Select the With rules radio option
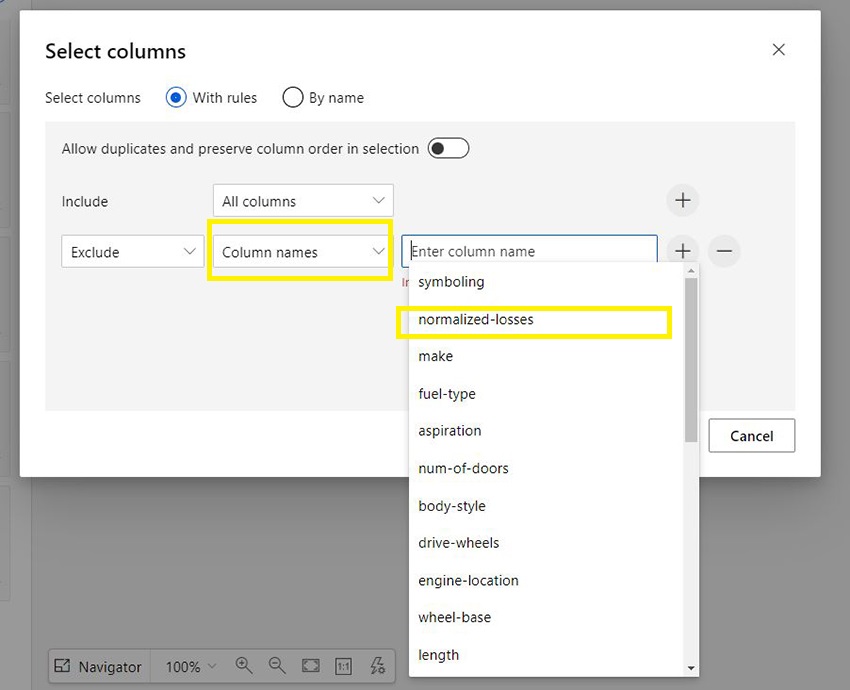 176,98
